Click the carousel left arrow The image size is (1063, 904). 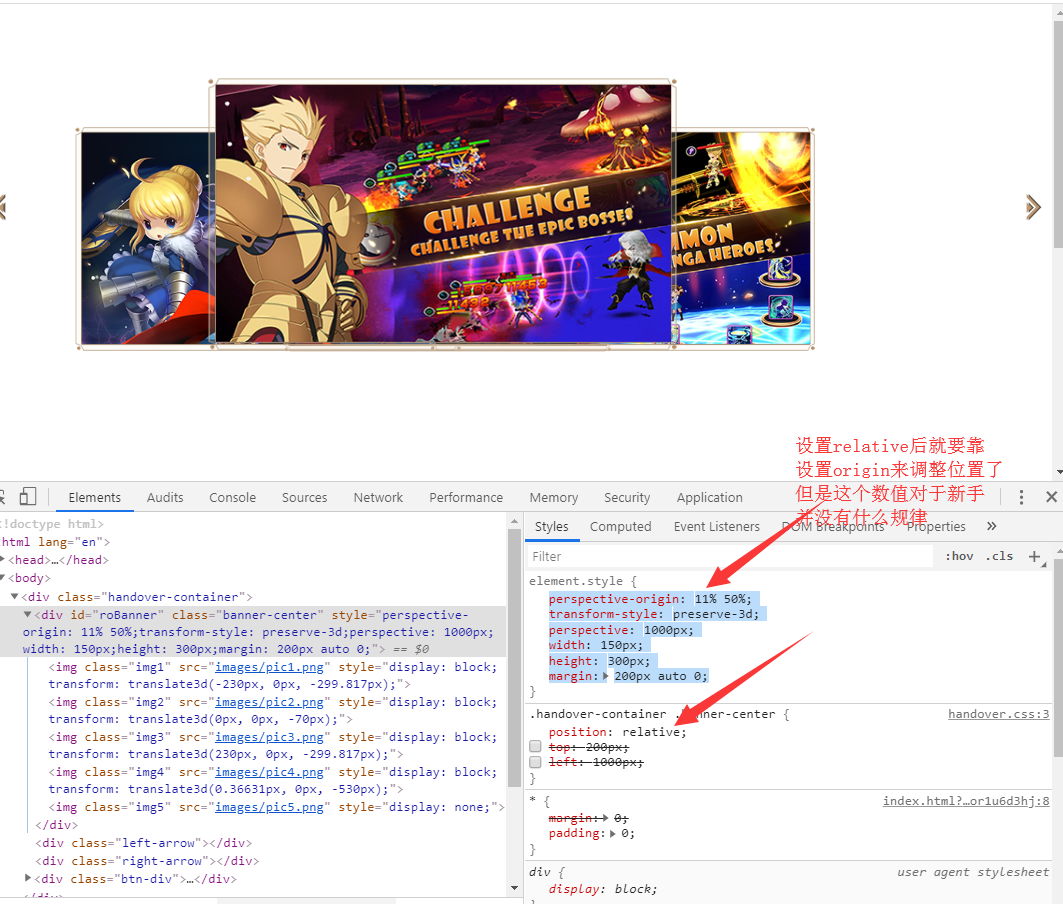[x=2, y=207]
